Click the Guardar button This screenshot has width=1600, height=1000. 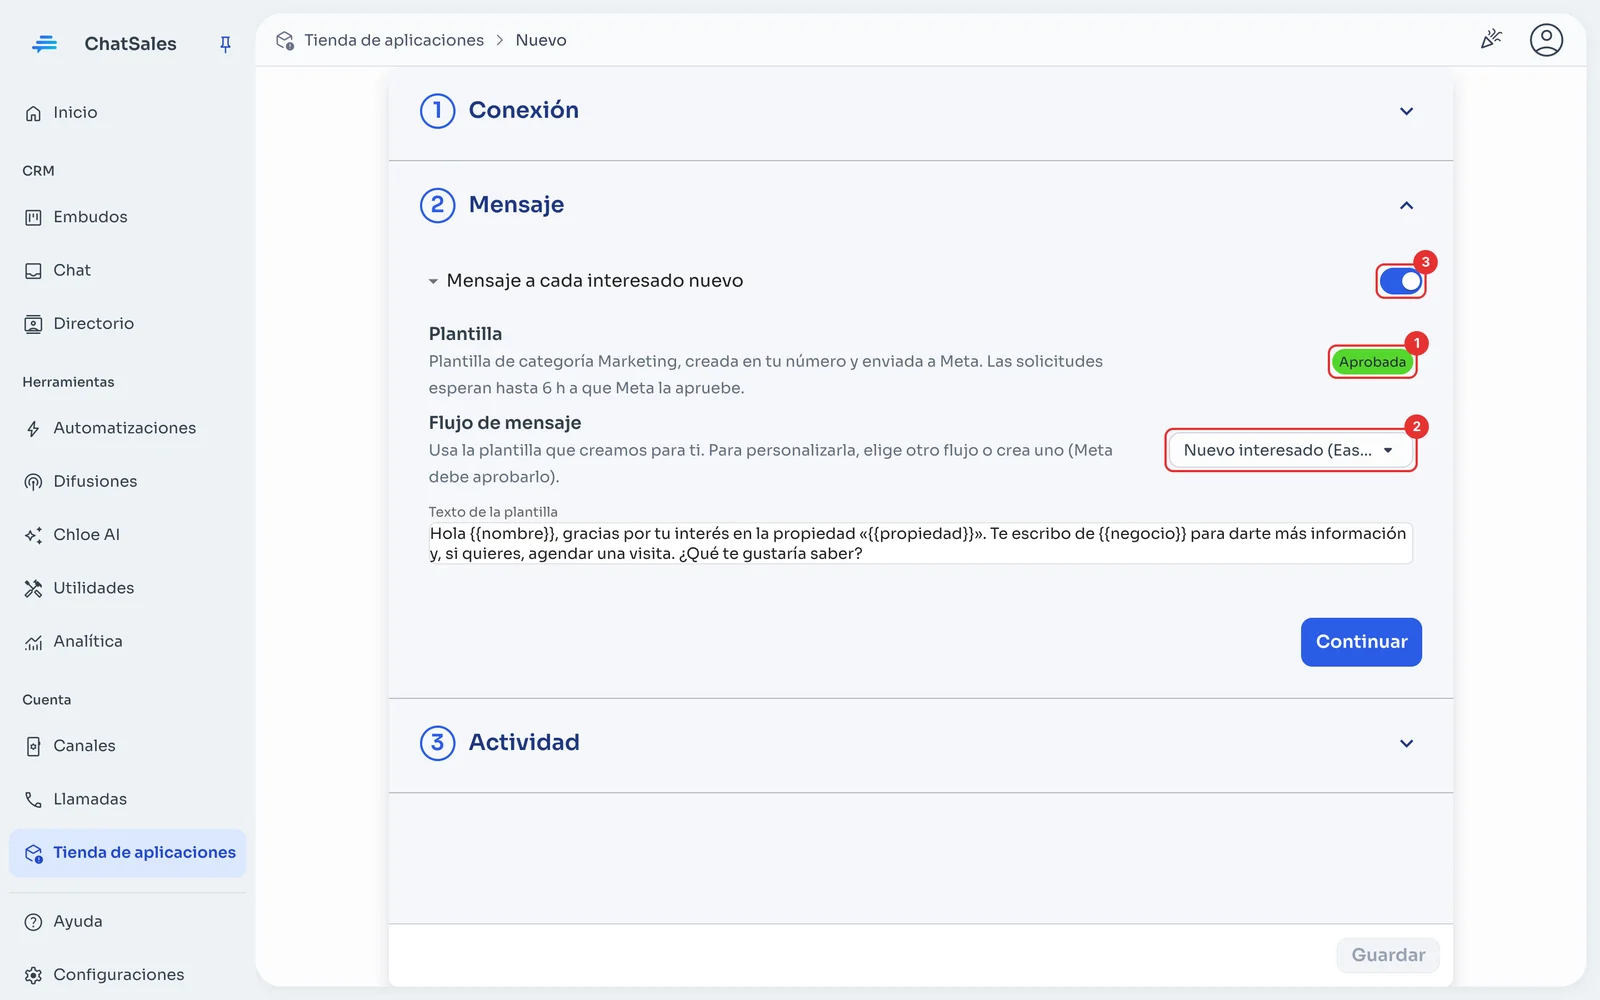pos(1388,955)
